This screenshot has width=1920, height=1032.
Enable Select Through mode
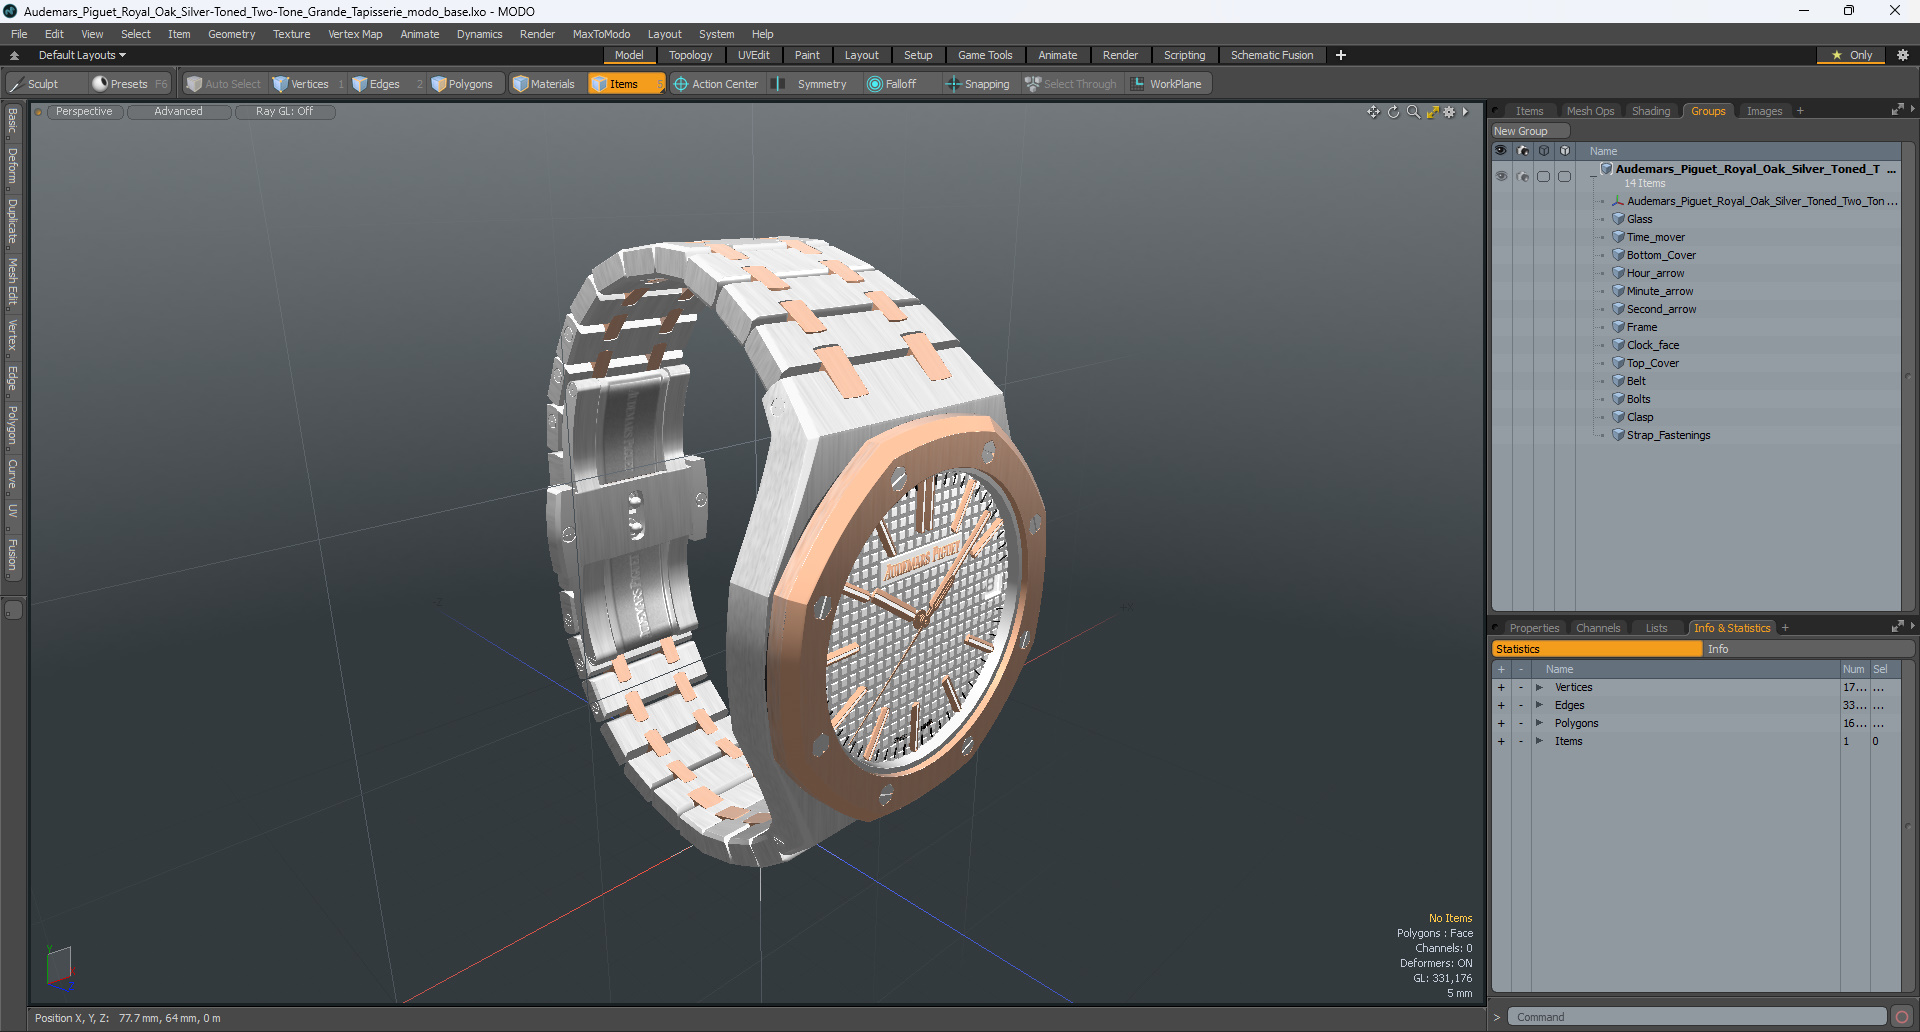1071,84
